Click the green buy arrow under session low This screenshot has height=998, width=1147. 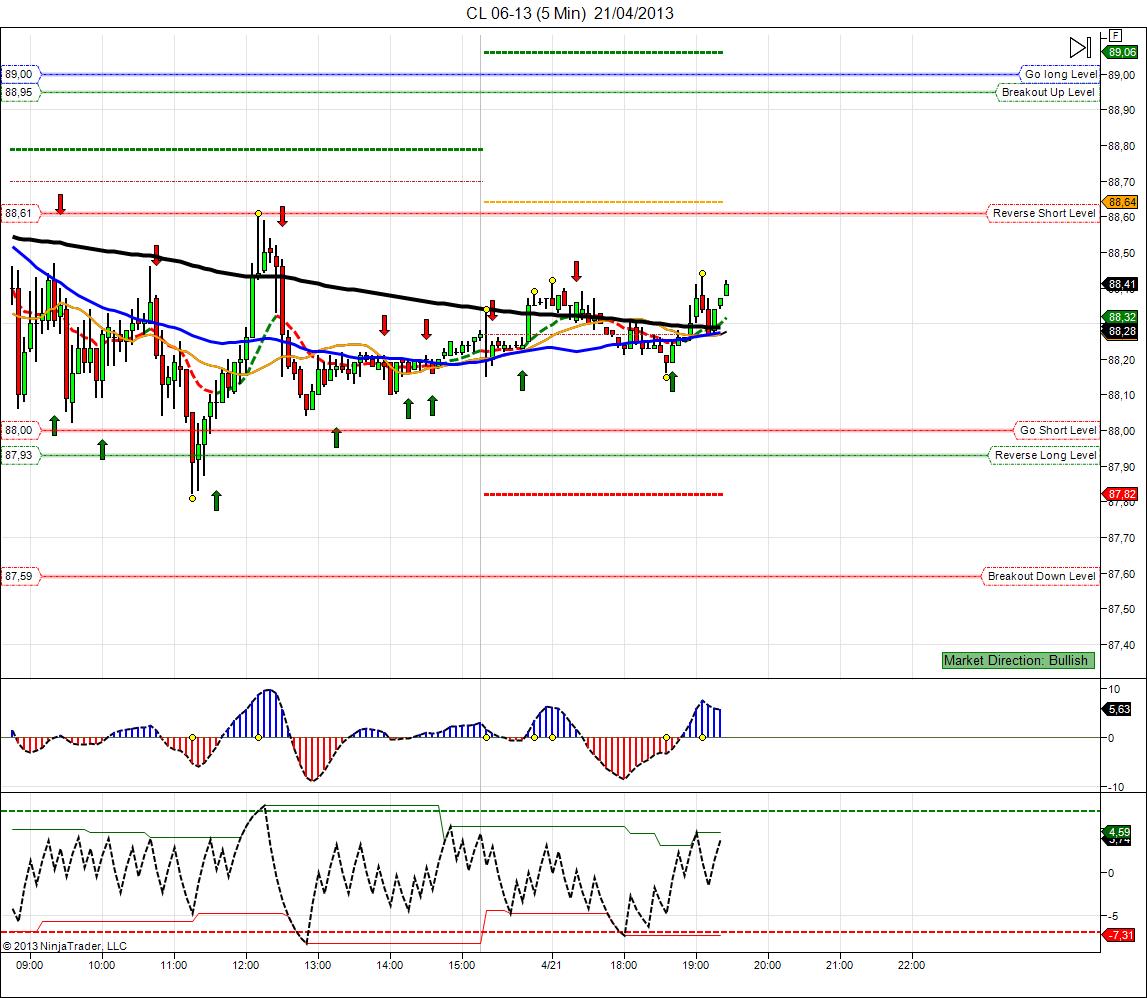tap(216, 500)
